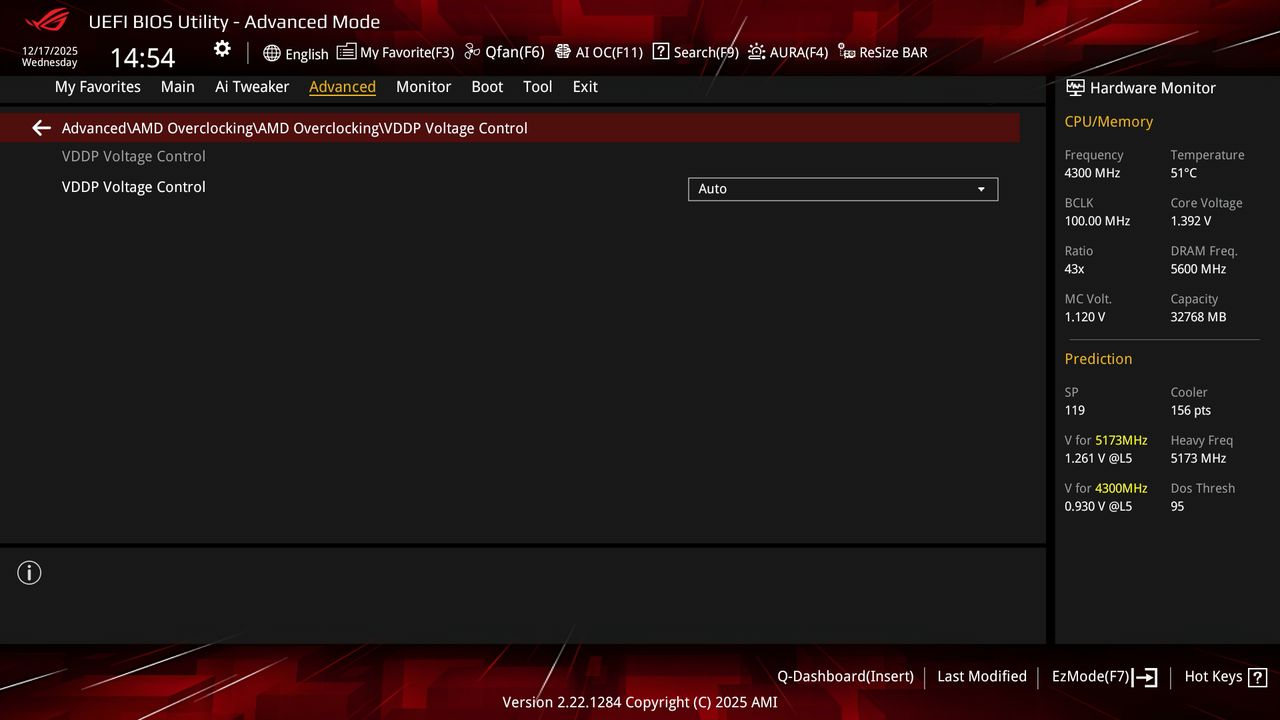The height and width of the screenshot is (720, 1280).
Task: Expand the Auto selection arrow
Action: coord(982,189)
